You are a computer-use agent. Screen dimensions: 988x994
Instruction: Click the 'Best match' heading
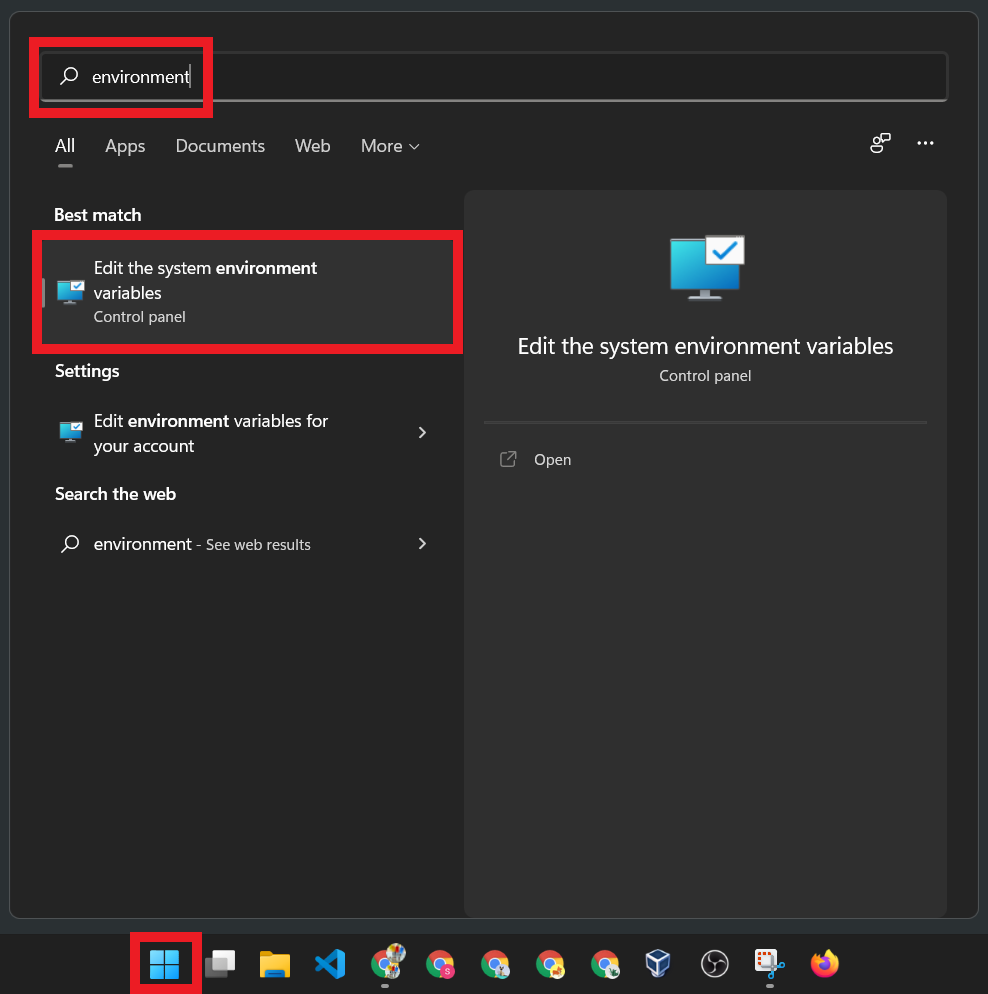point(98,215)
